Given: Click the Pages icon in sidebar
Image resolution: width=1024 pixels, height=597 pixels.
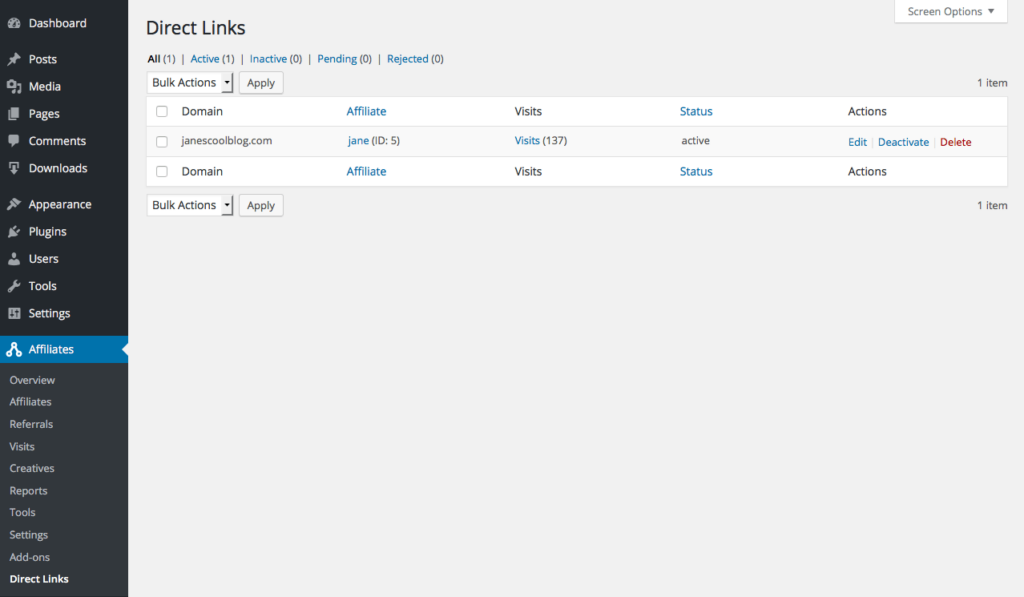Looking at the screenshot, I should coord(14,114).
